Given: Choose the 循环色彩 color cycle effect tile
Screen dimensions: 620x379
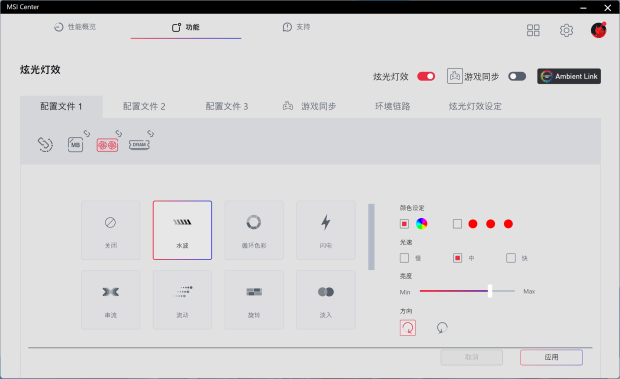Looking at the screenshot, I should [x=254, y=230].
